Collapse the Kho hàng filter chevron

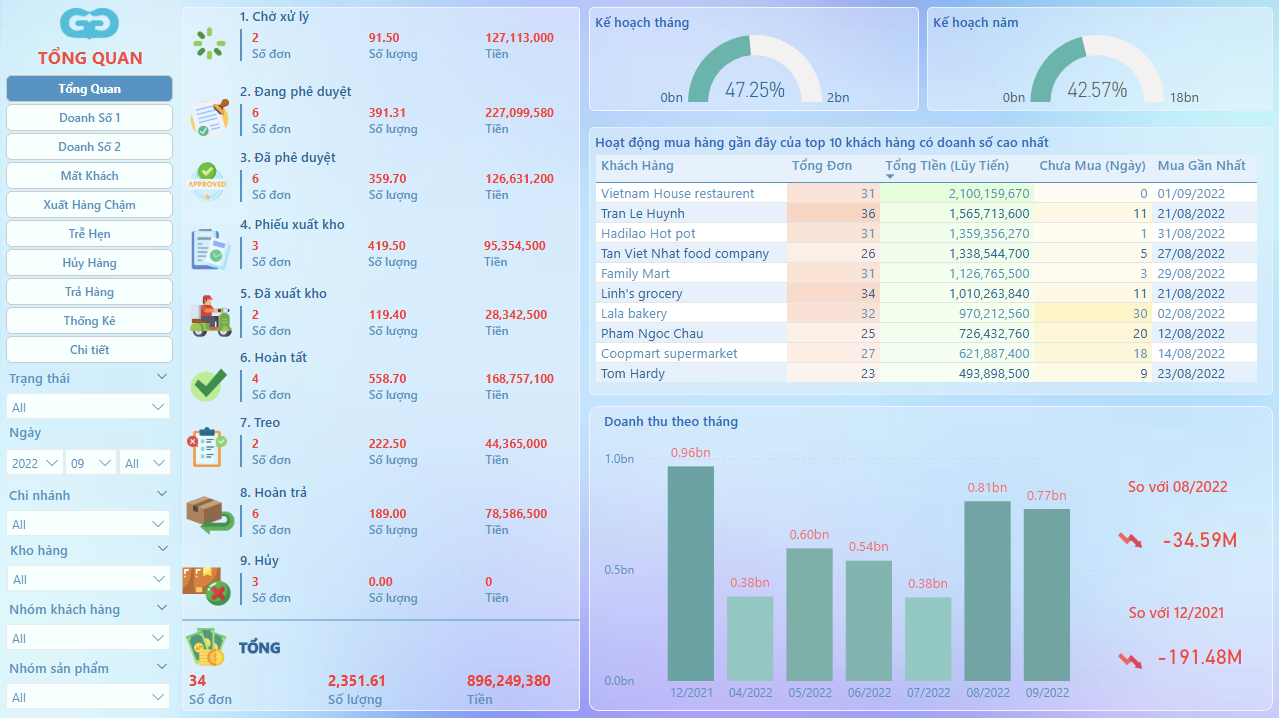click(162, 550)
